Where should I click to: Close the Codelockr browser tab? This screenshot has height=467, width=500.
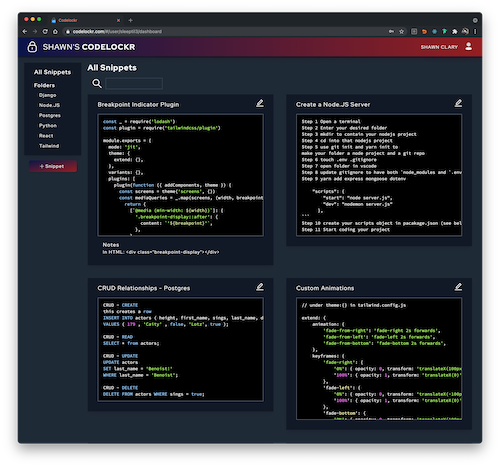[118, 20]
